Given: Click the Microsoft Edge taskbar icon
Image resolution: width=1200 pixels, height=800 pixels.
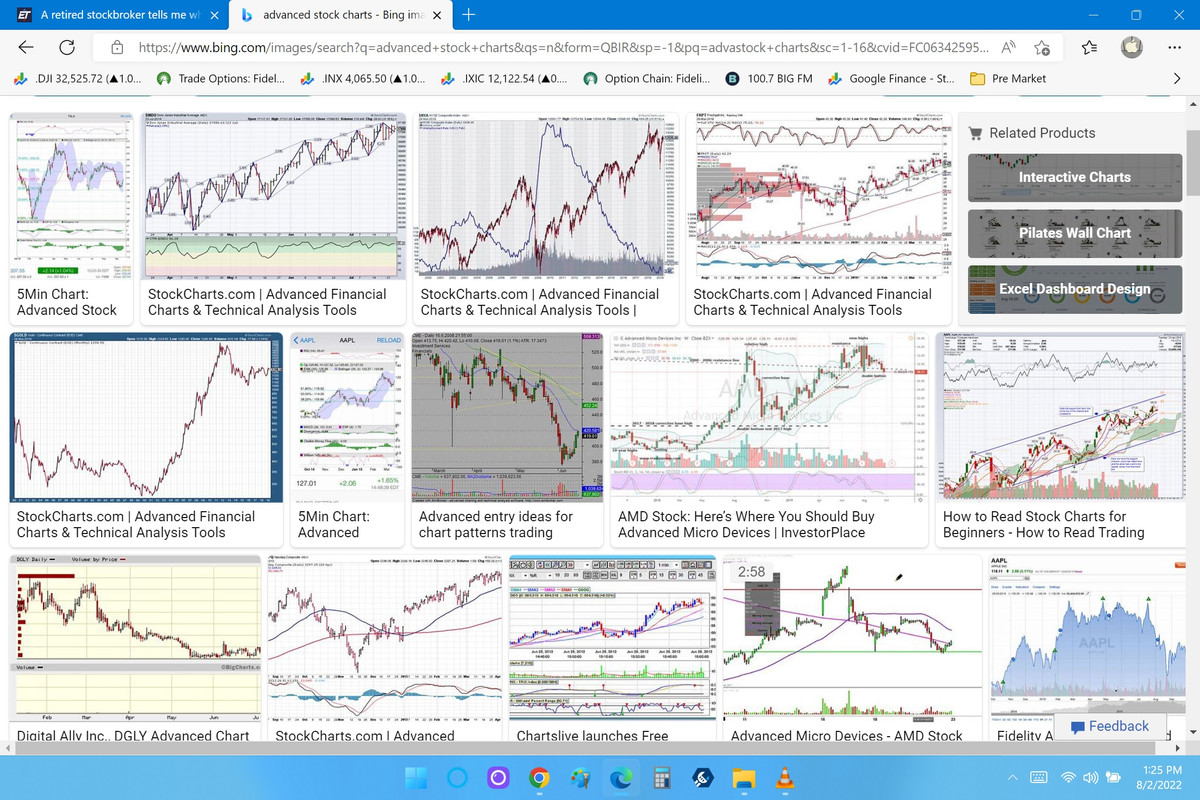Looking at the screenshot, I should click(x=620, y=778).
